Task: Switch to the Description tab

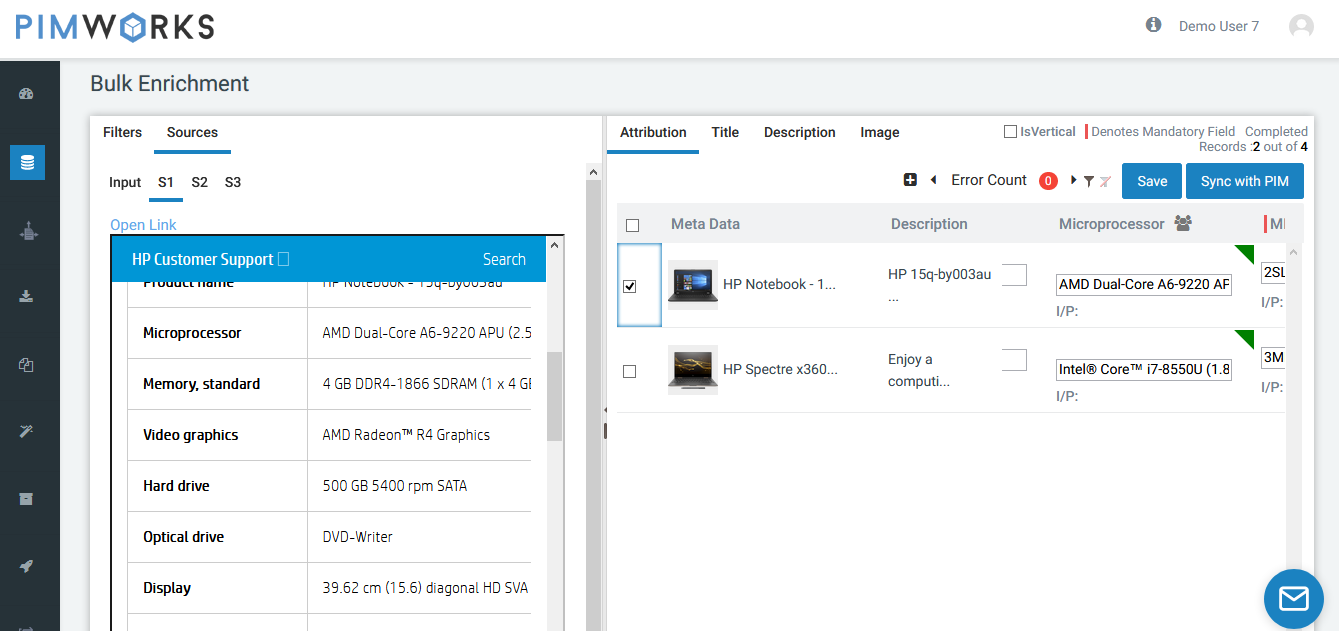Action: point(800,132)
